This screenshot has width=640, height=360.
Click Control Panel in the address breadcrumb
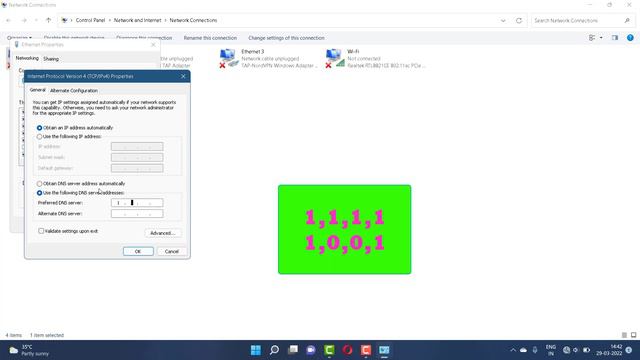click(x=90, y=20)
